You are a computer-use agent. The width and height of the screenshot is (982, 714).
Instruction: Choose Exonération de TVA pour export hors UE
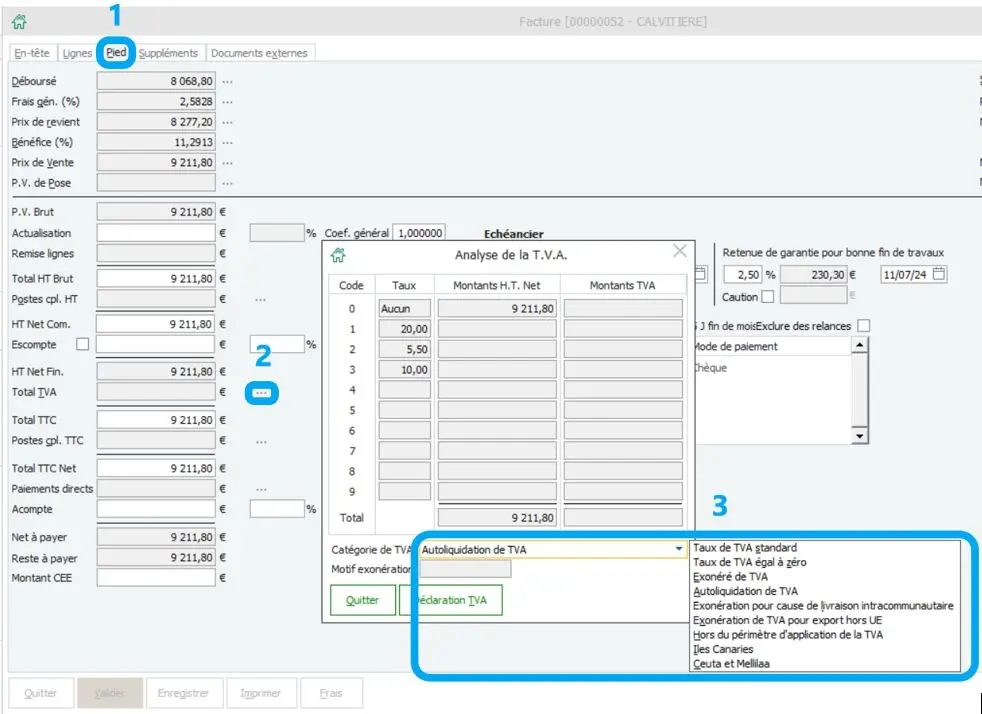(x=787, y=620)
